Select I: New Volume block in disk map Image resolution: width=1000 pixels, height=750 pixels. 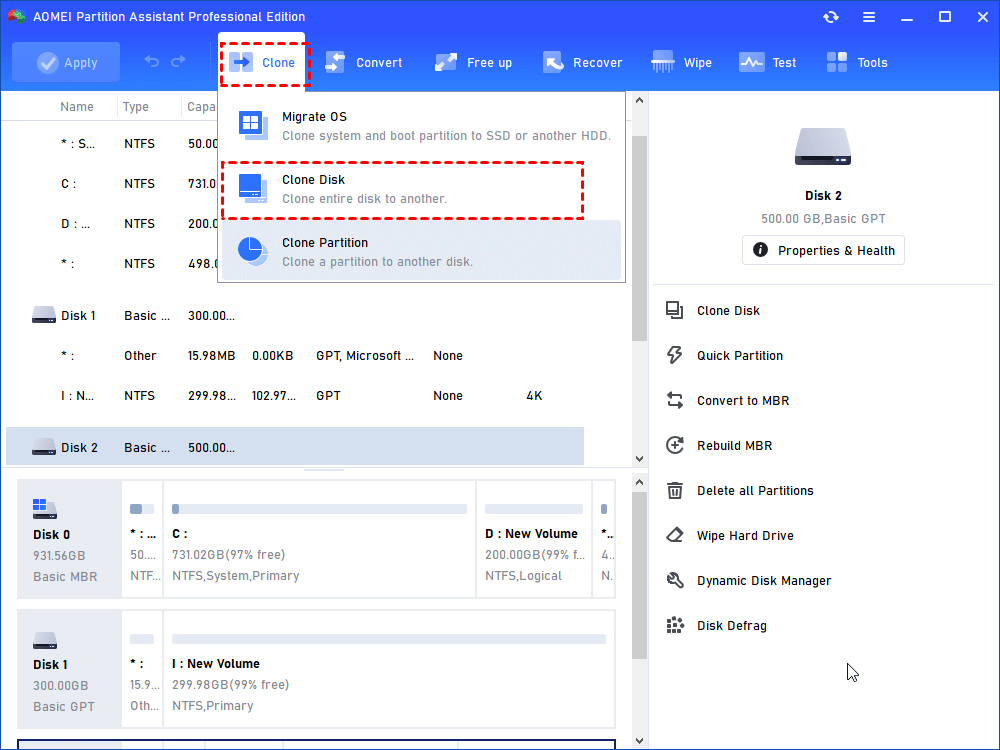[x=389, y=669]
